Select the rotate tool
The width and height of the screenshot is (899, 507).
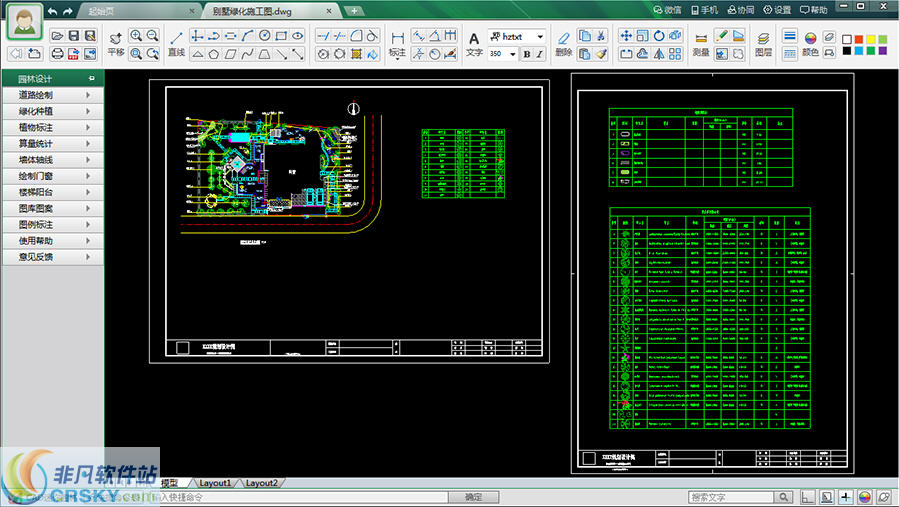click(659, 36)
